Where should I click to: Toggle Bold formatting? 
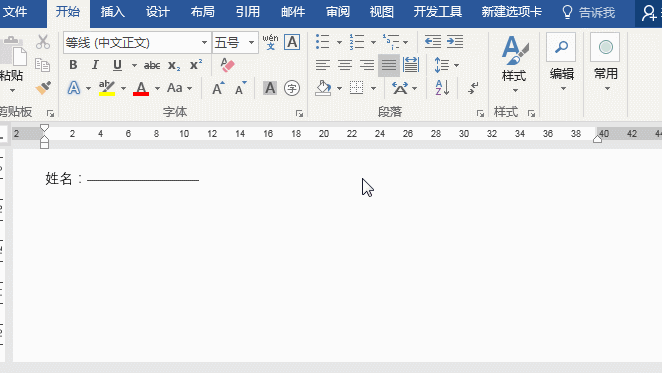[x=73, y=65]
